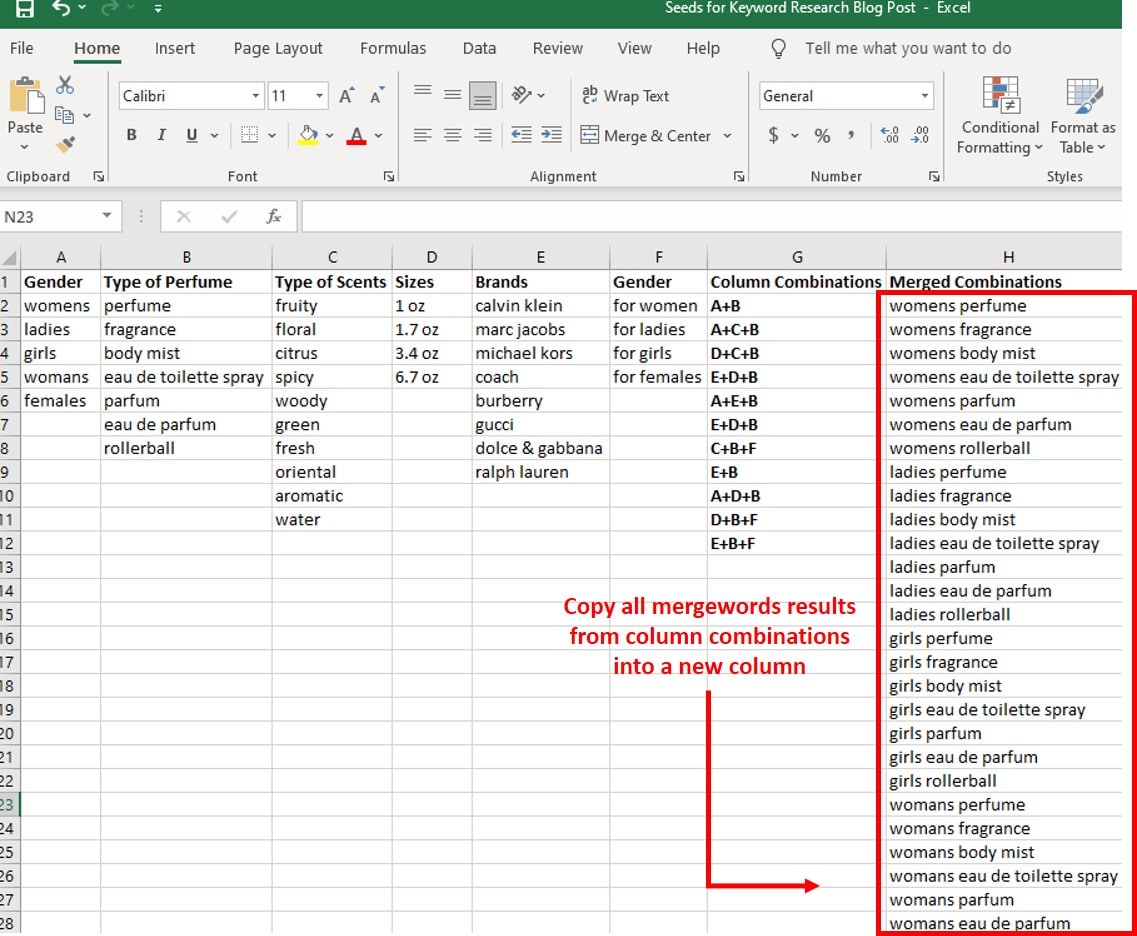Screen dimensions: 1137x936
Task: Open Merge & Center dropdown arrow
Action: 727,136
